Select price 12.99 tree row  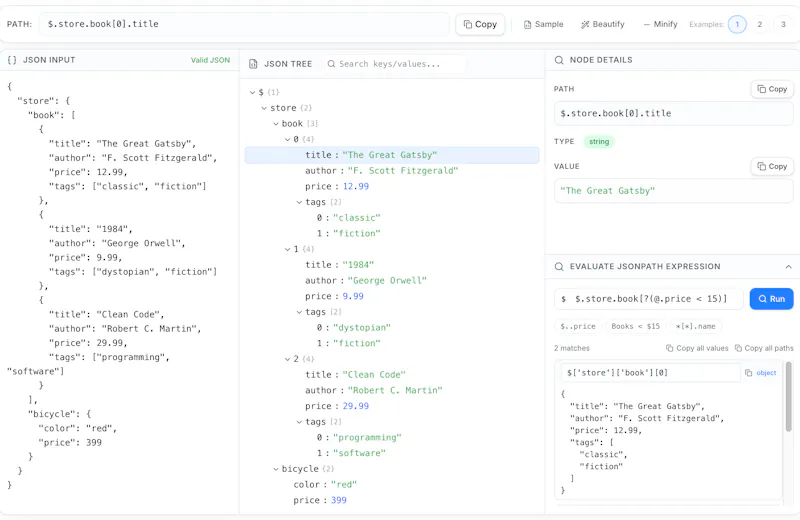point(392,186)
